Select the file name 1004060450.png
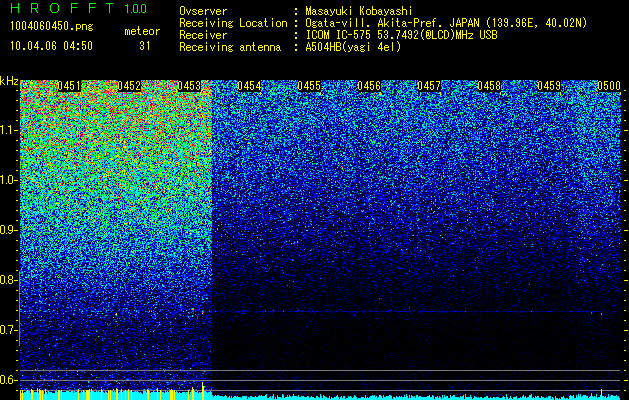The height and width of the screenshot is (400, 629). pyautogui.click(x=52, y=27)
